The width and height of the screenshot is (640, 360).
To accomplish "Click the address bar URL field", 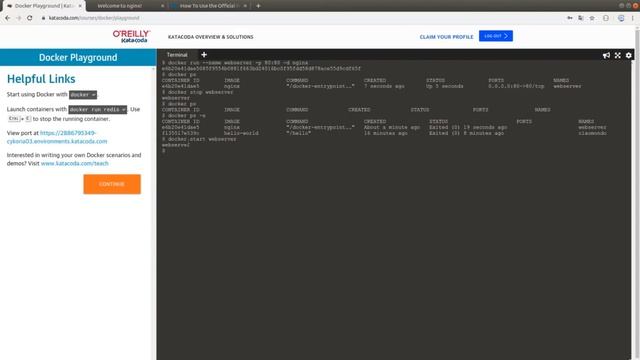I will (302, 18).
